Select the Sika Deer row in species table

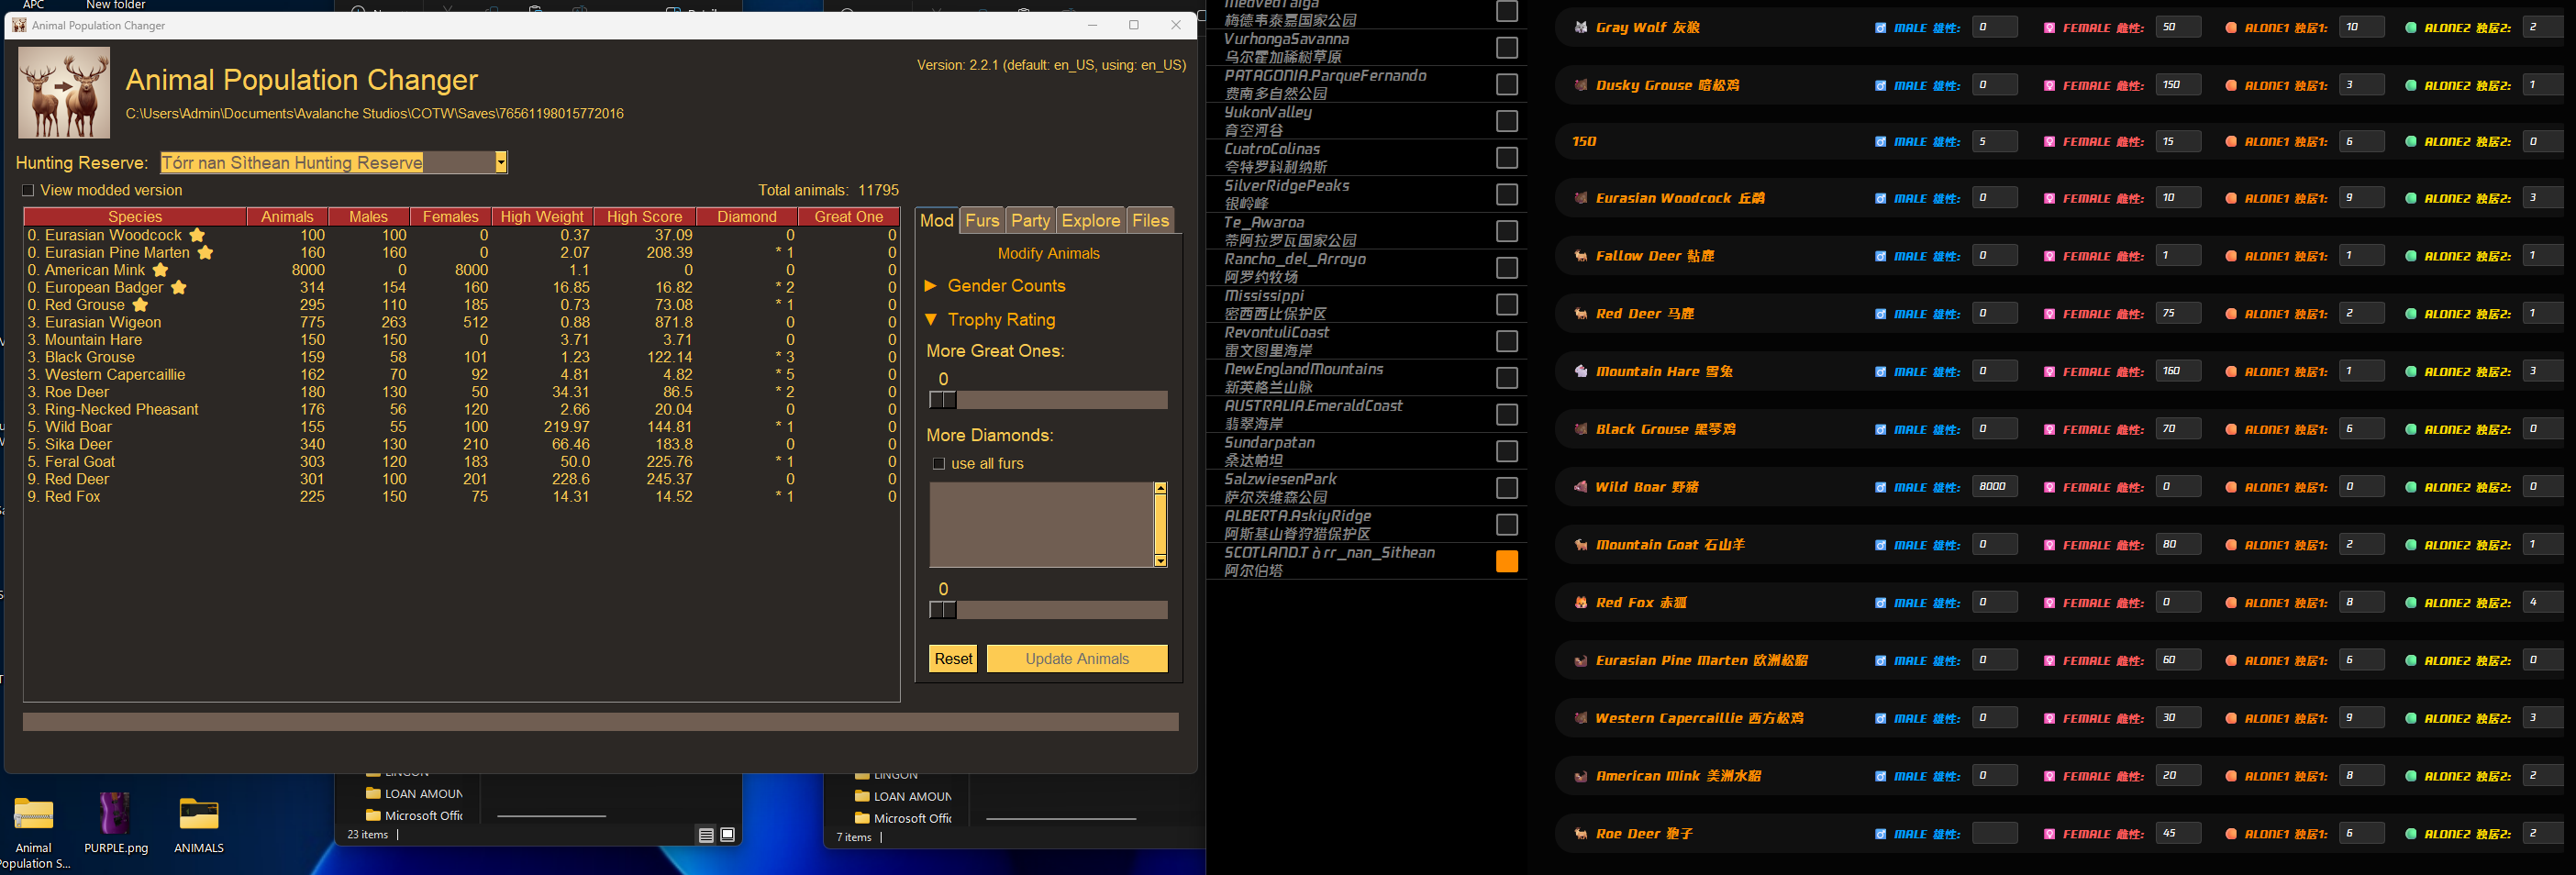(x=461, y=444)
